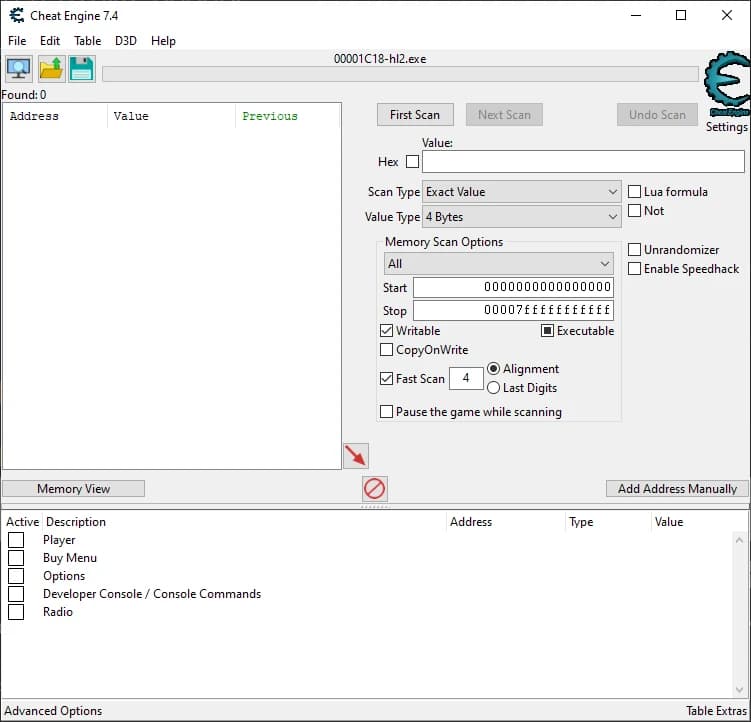Select the Player row text
This screenshot has height=722, width=751.
pyautogui.click(x=59, y=540)
